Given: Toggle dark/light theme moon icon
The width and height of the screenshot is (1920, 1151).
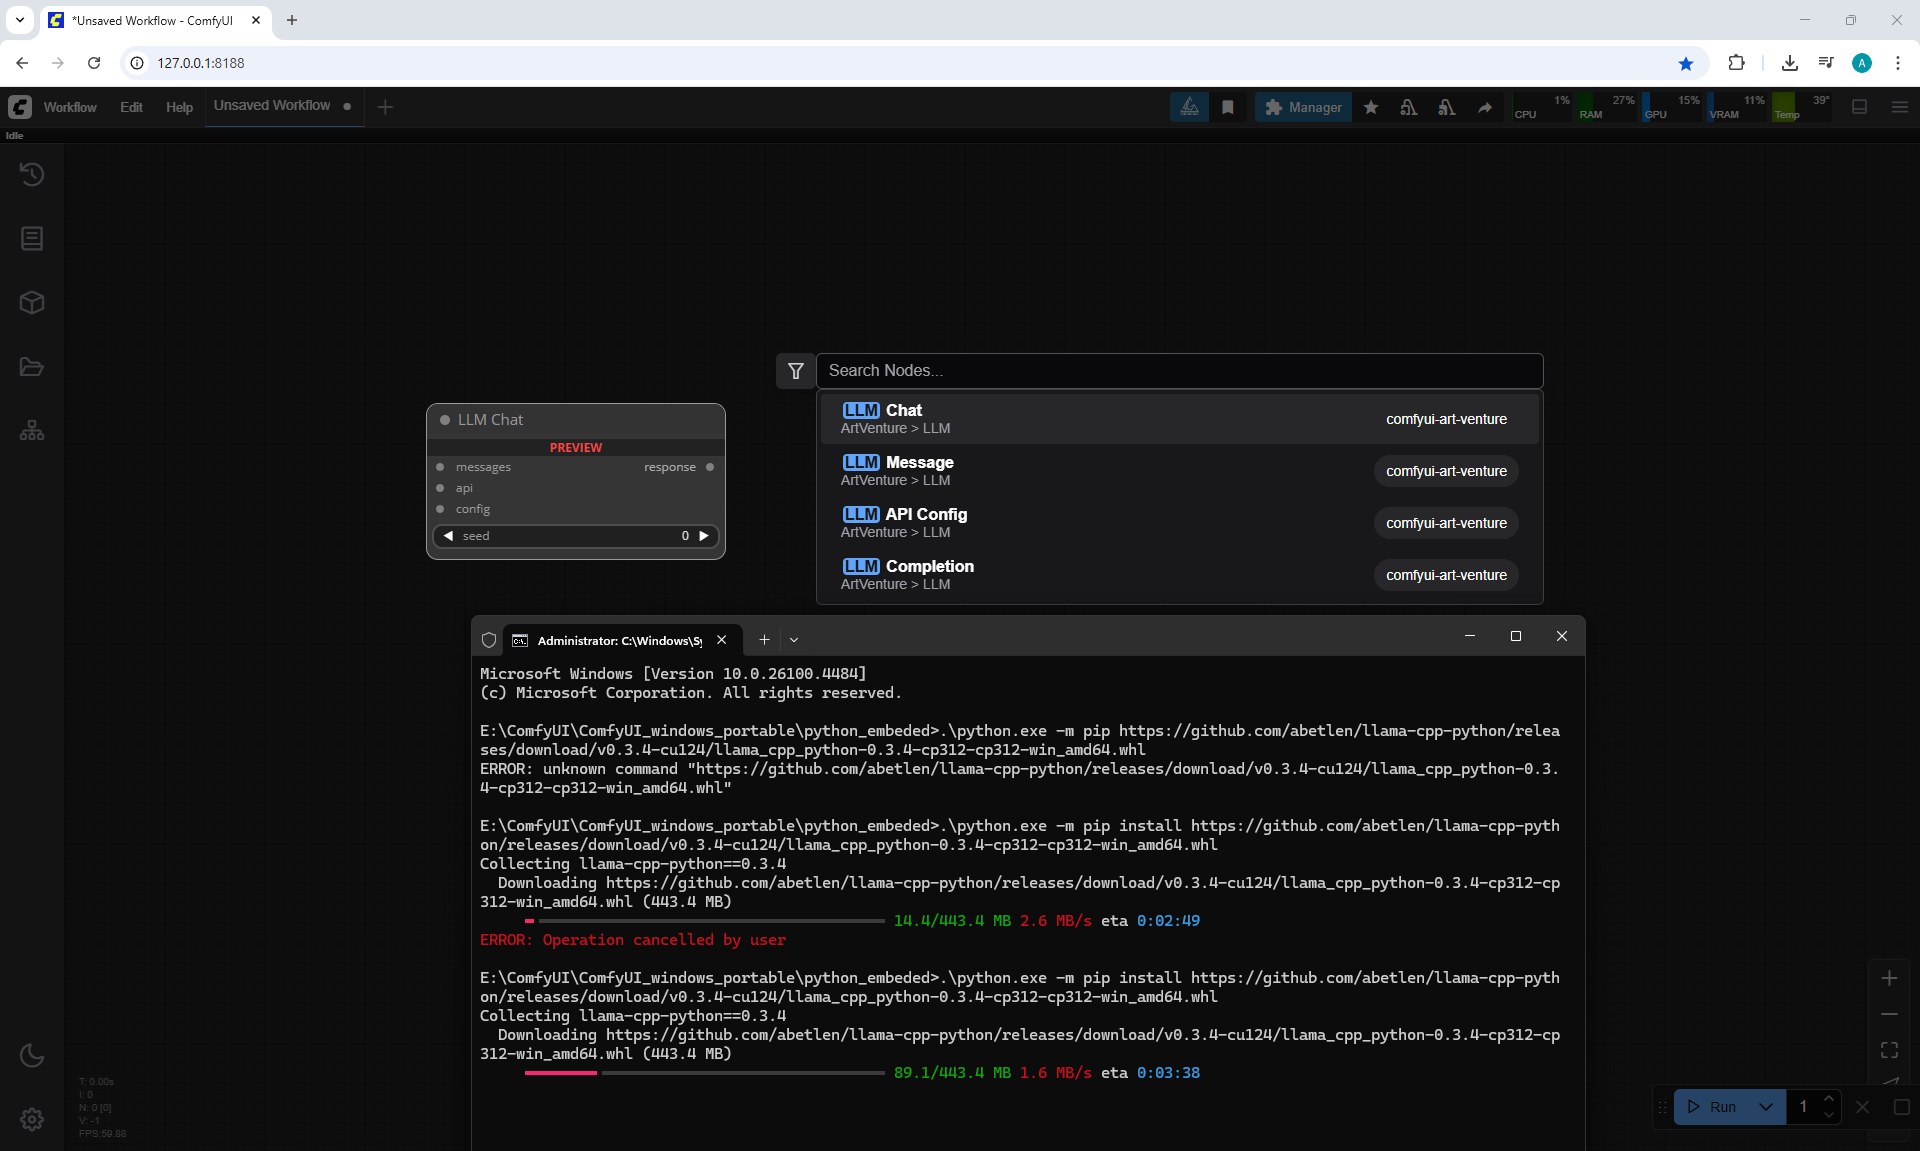Looking at the screenshot, I should click(32, 1055).
